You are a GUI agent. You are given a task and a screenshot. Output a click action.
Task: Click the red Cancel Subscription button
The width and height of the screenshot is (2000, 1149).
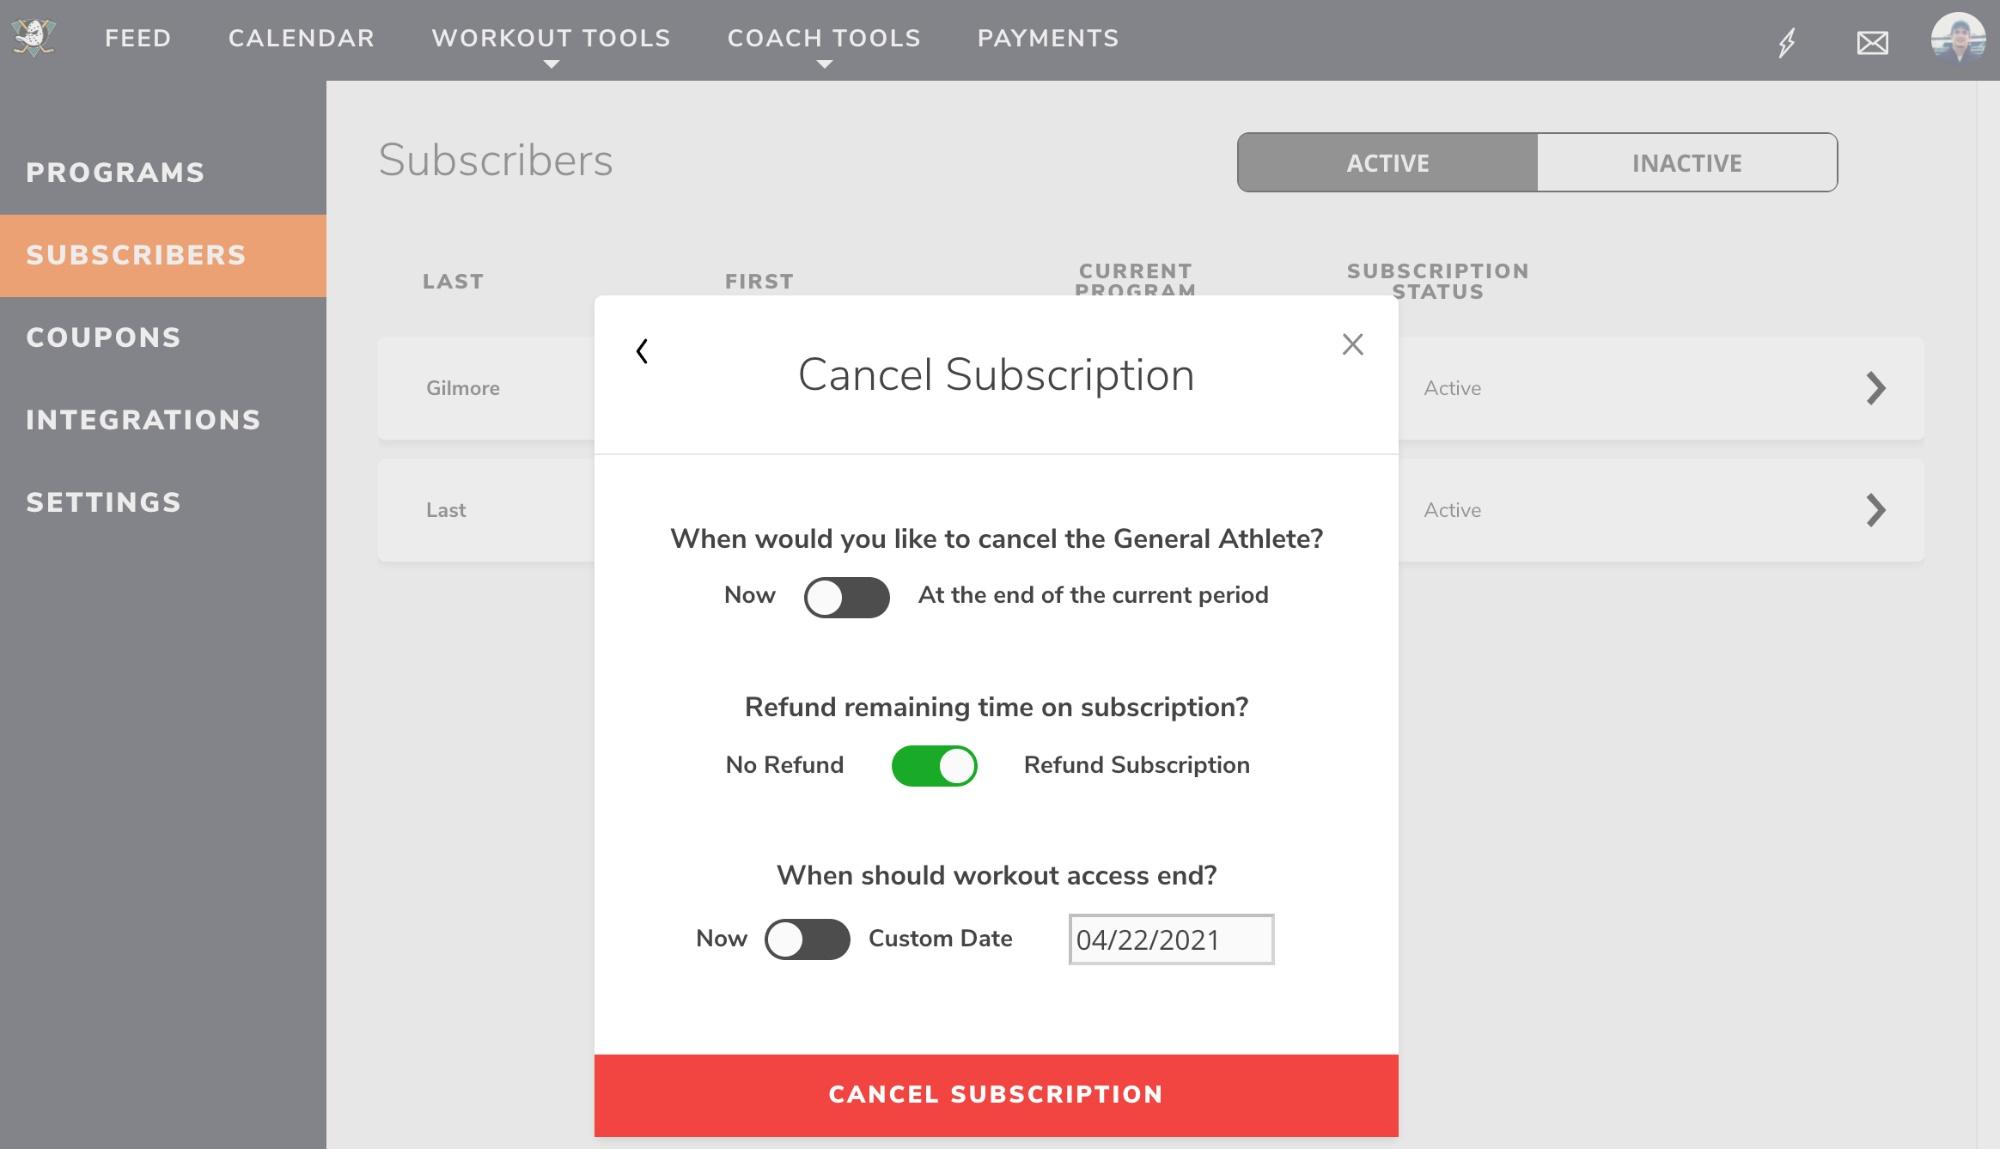tap(996, 1095)
